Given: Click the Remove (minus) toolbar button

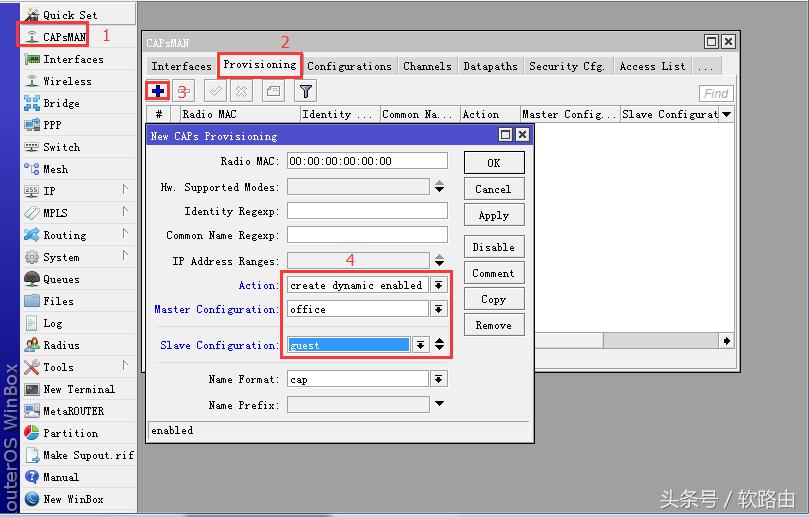Looking at the screenshot, I should coord(184,91).
